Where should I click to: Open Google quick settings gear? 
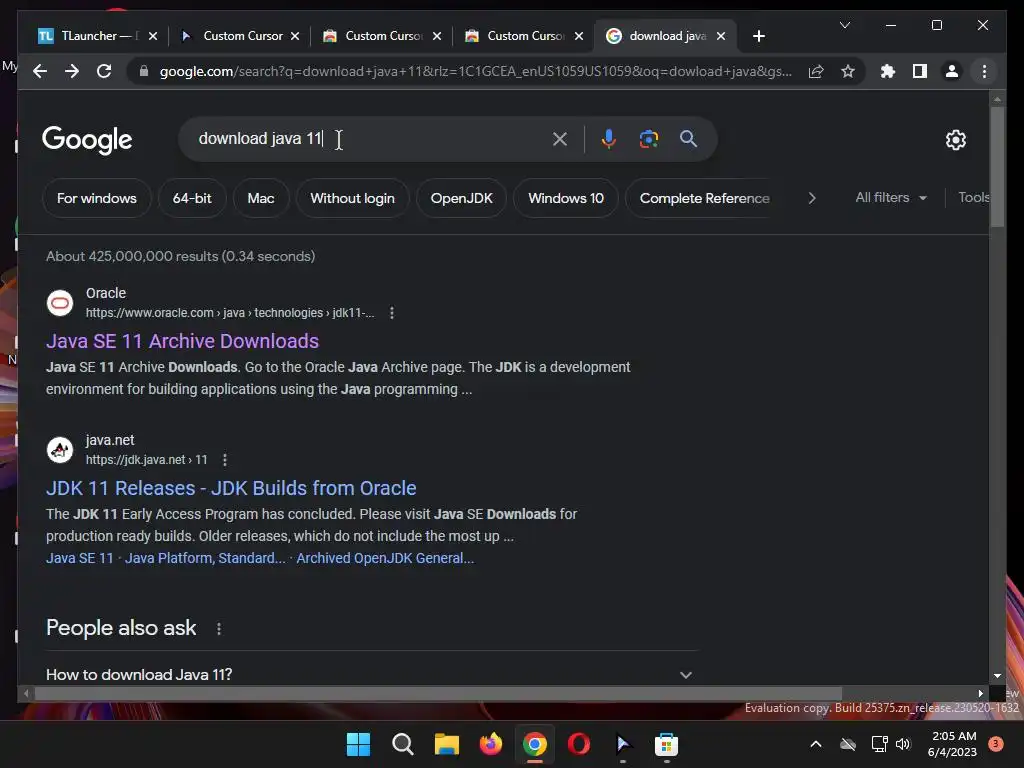pos(955,139)
